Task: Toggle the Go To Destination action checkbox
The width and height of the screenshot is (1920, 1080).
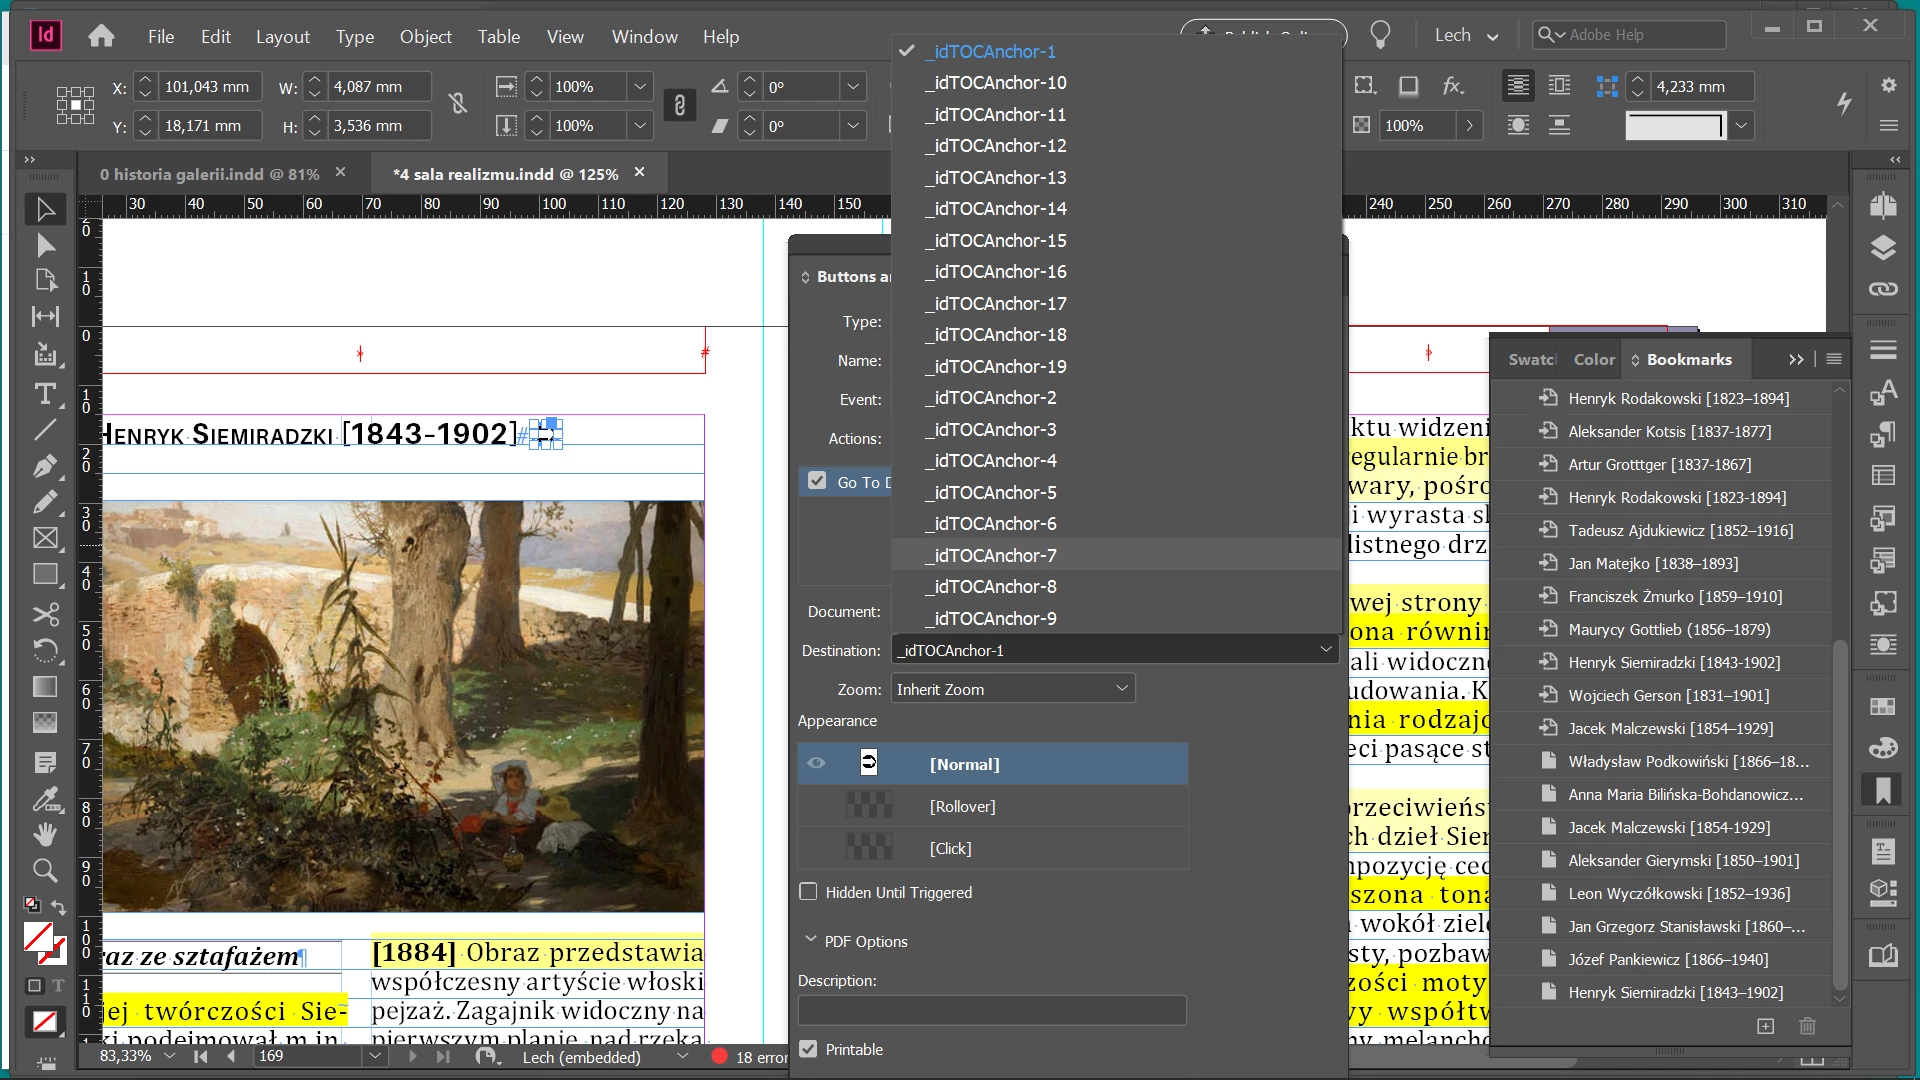Action: coord(817,481)
